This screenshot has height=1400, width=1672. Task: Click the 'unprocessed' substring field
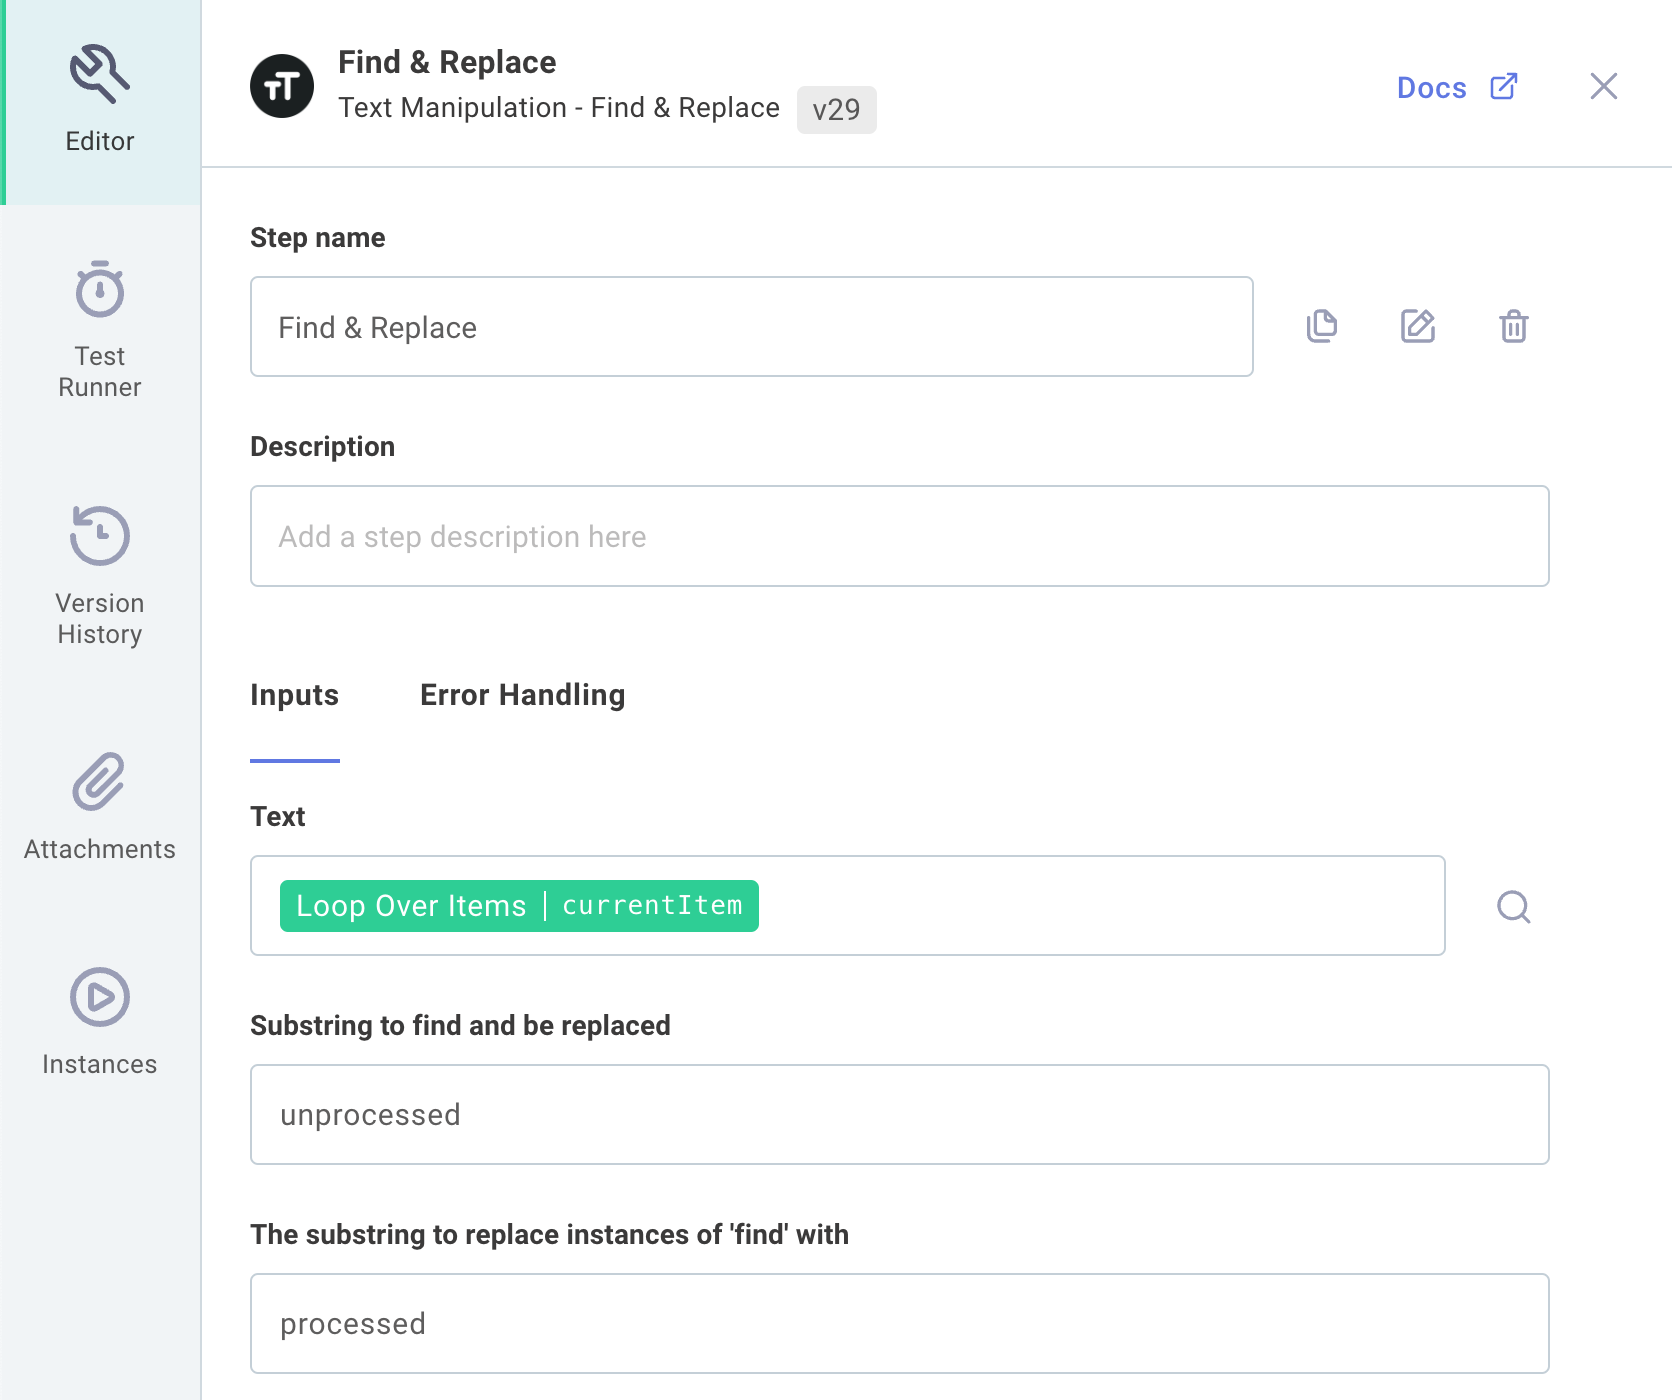(x=899, y=1115)
